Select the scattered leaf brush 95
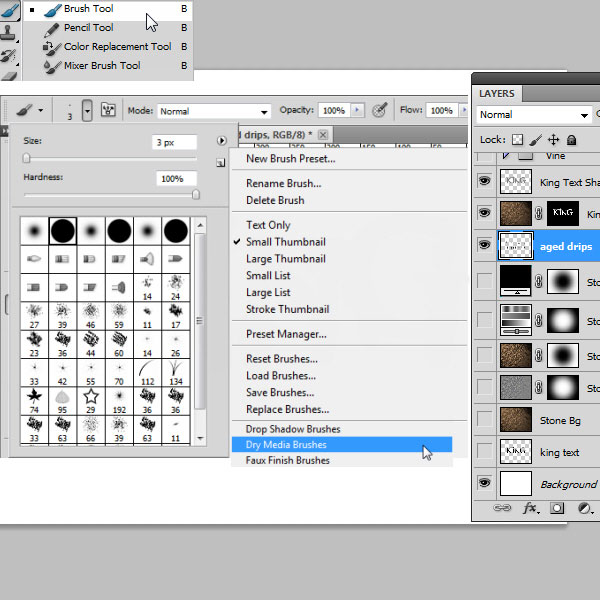This screenshot has width=600, height=600. point(62,401)
